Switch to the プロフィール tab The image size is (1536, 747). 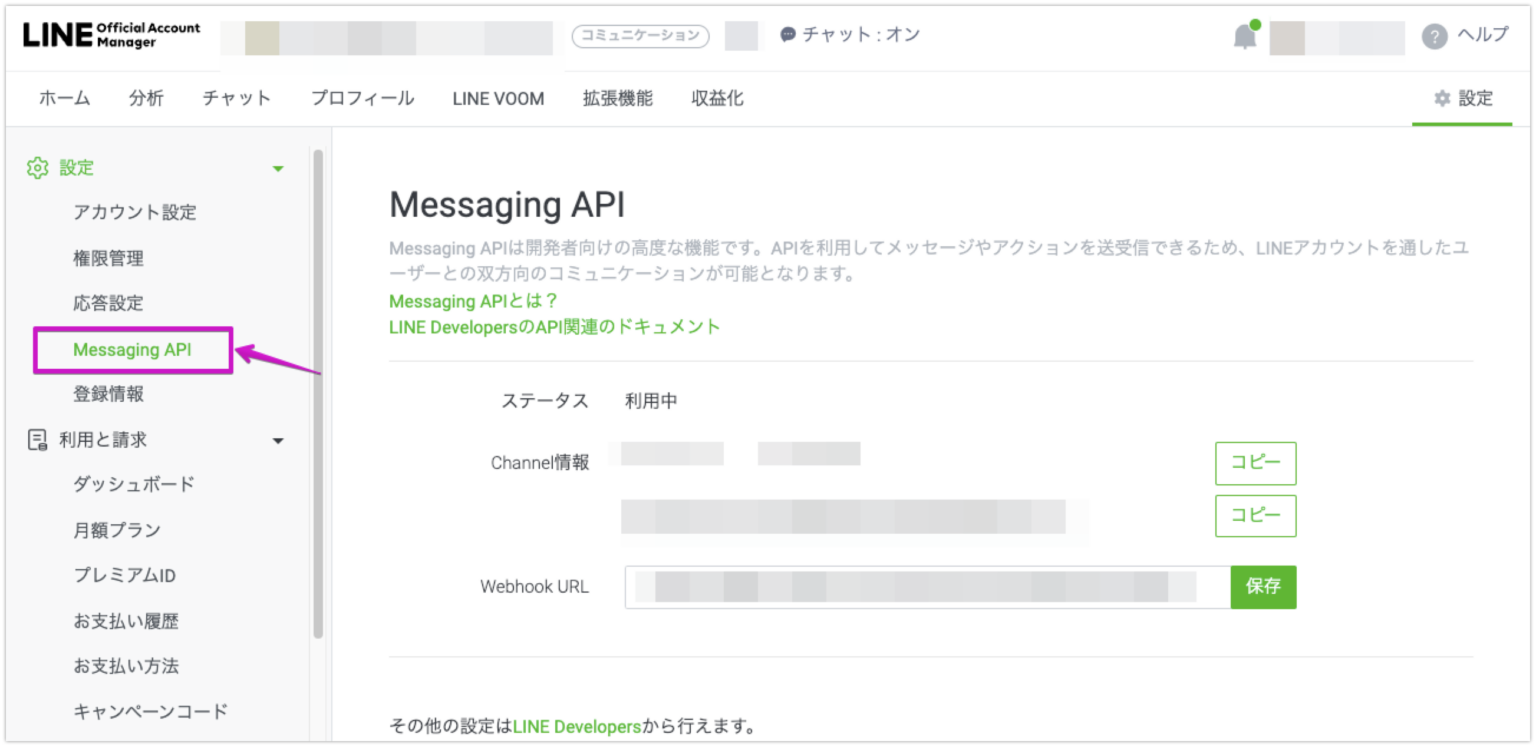361,98
